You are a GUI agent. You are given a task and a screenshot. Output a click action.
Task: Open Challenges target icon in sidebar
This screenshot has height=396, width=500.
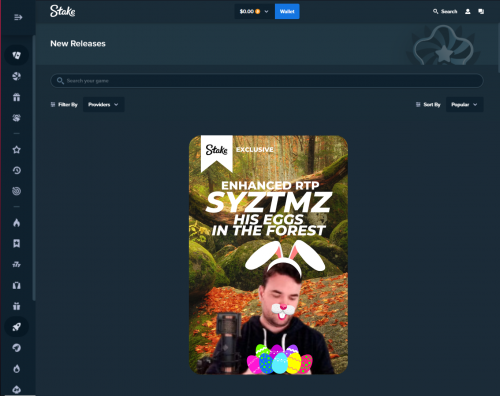pyautogui.click(x=16, y=191)
